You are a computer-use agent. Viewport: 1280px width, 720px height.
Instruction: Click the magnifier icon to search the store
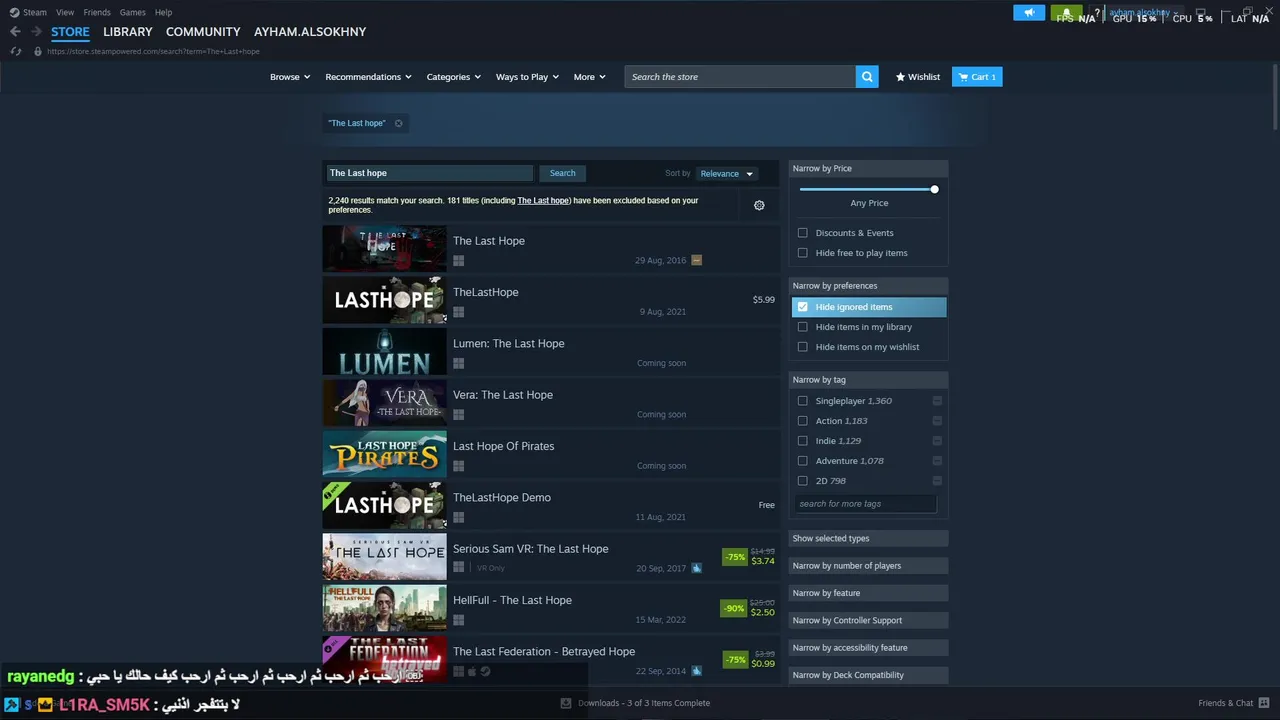(867, 77)
